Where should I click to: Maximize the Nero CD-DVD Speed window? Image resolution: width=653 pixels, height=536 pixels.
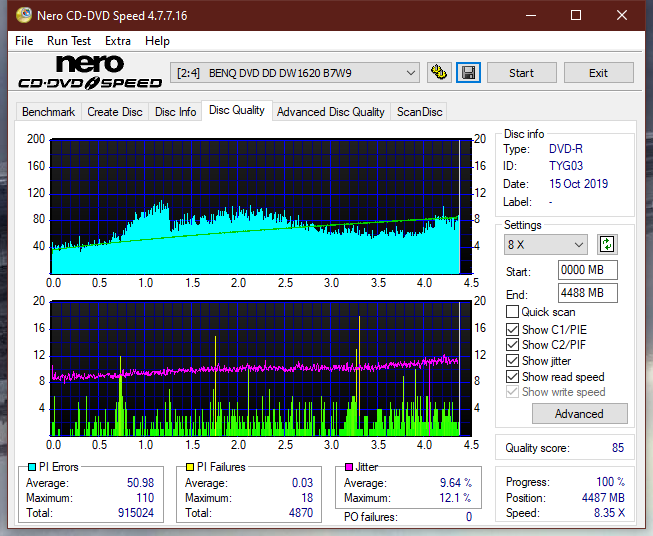(x=576, y=15)
